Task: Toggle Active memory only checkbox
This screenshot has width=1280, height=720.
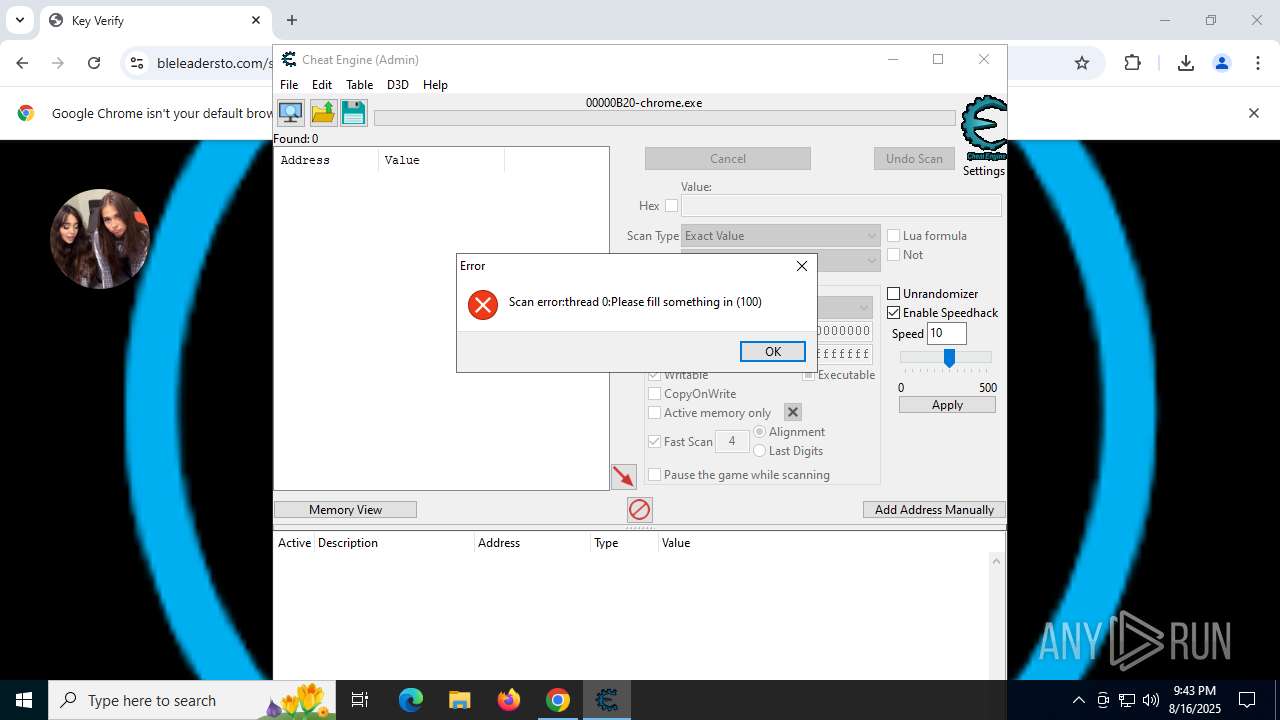Action: (655, 413)
